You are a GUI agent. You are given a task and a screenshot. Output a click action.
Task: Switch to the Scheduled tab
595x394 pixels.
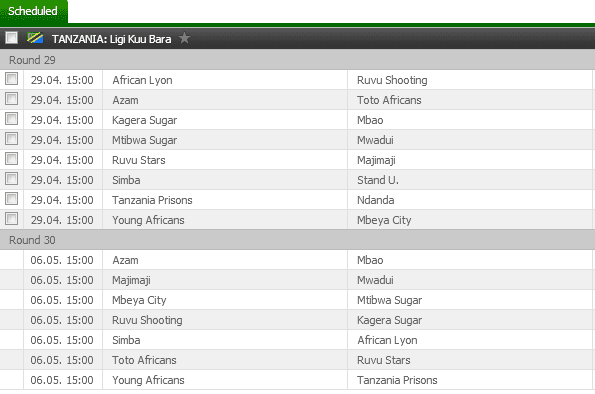tap(33, 11)
